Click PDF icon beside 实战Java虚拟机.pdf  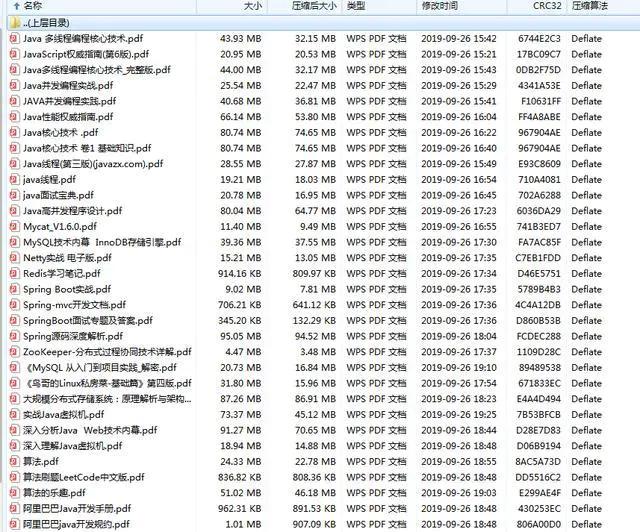[x=14, y=414]
